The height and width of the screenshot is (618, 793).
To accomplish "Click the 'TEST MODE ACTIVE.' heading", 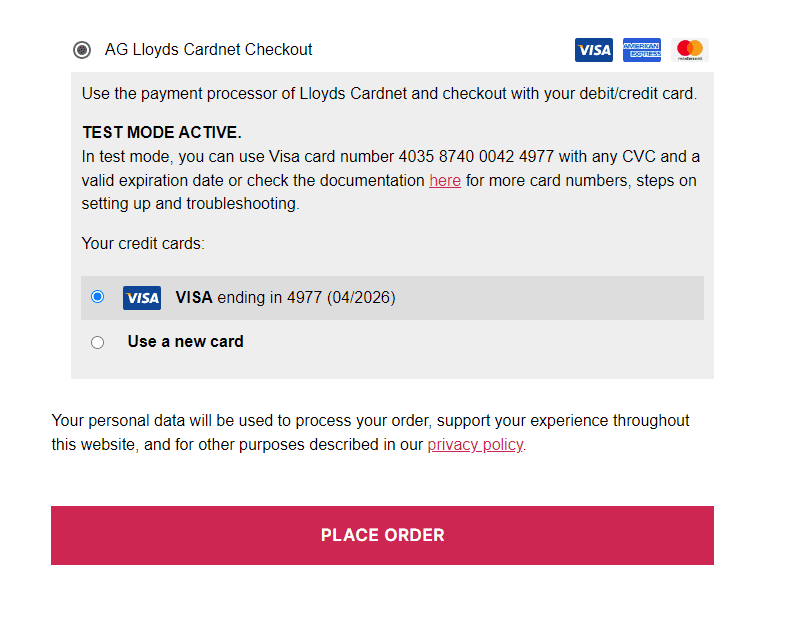I will [x=162, y=133].
